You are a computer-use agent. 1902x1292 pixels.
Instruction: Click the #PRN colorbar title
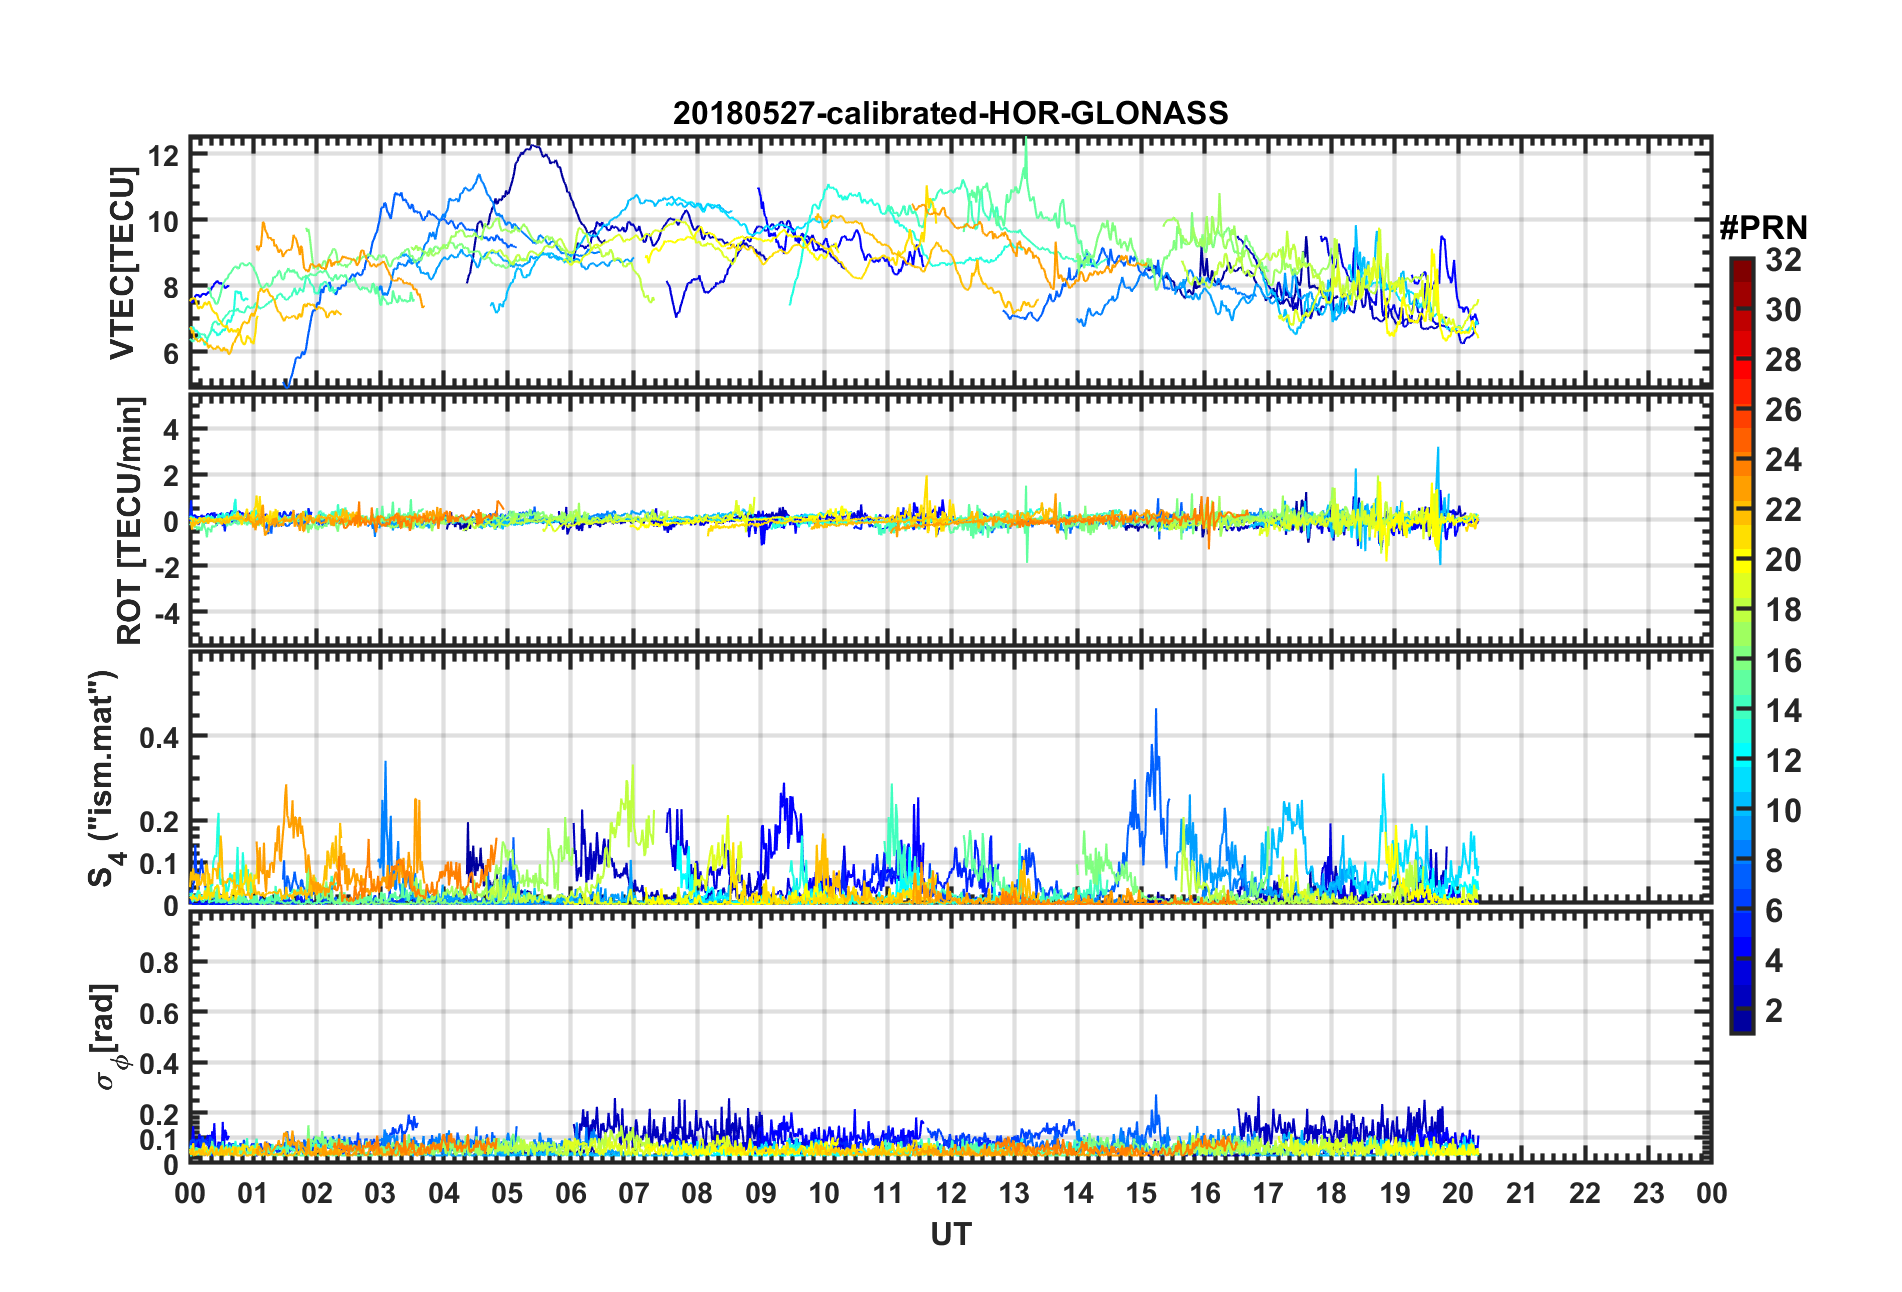tap(1764, 228)
